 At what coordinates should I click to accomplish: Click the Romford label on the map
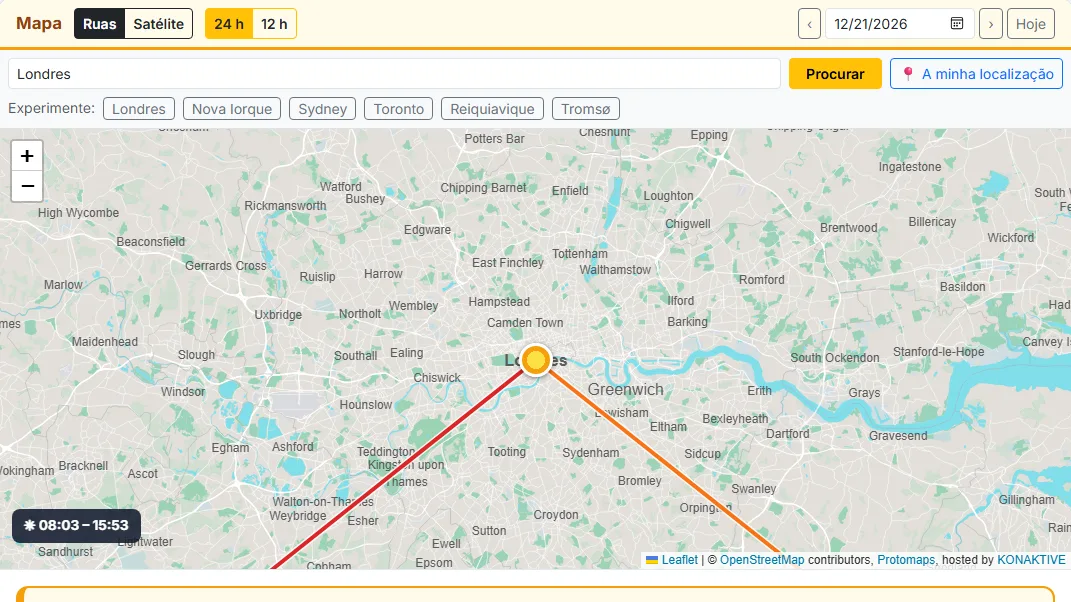[762, 279]
